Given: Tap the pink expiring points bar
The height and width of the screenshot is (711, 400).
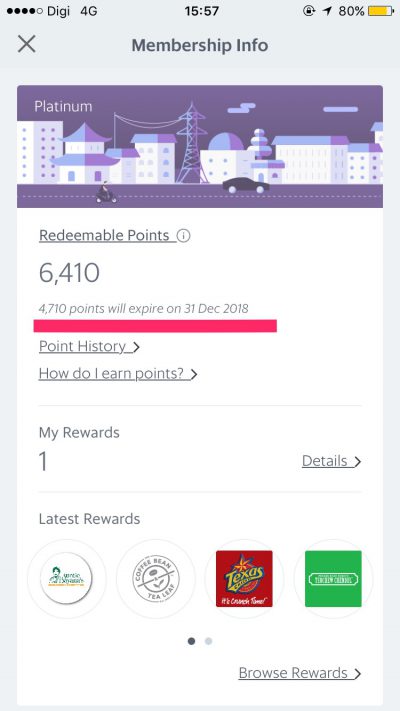Looking at the screenshot, I should click(155, 326).
